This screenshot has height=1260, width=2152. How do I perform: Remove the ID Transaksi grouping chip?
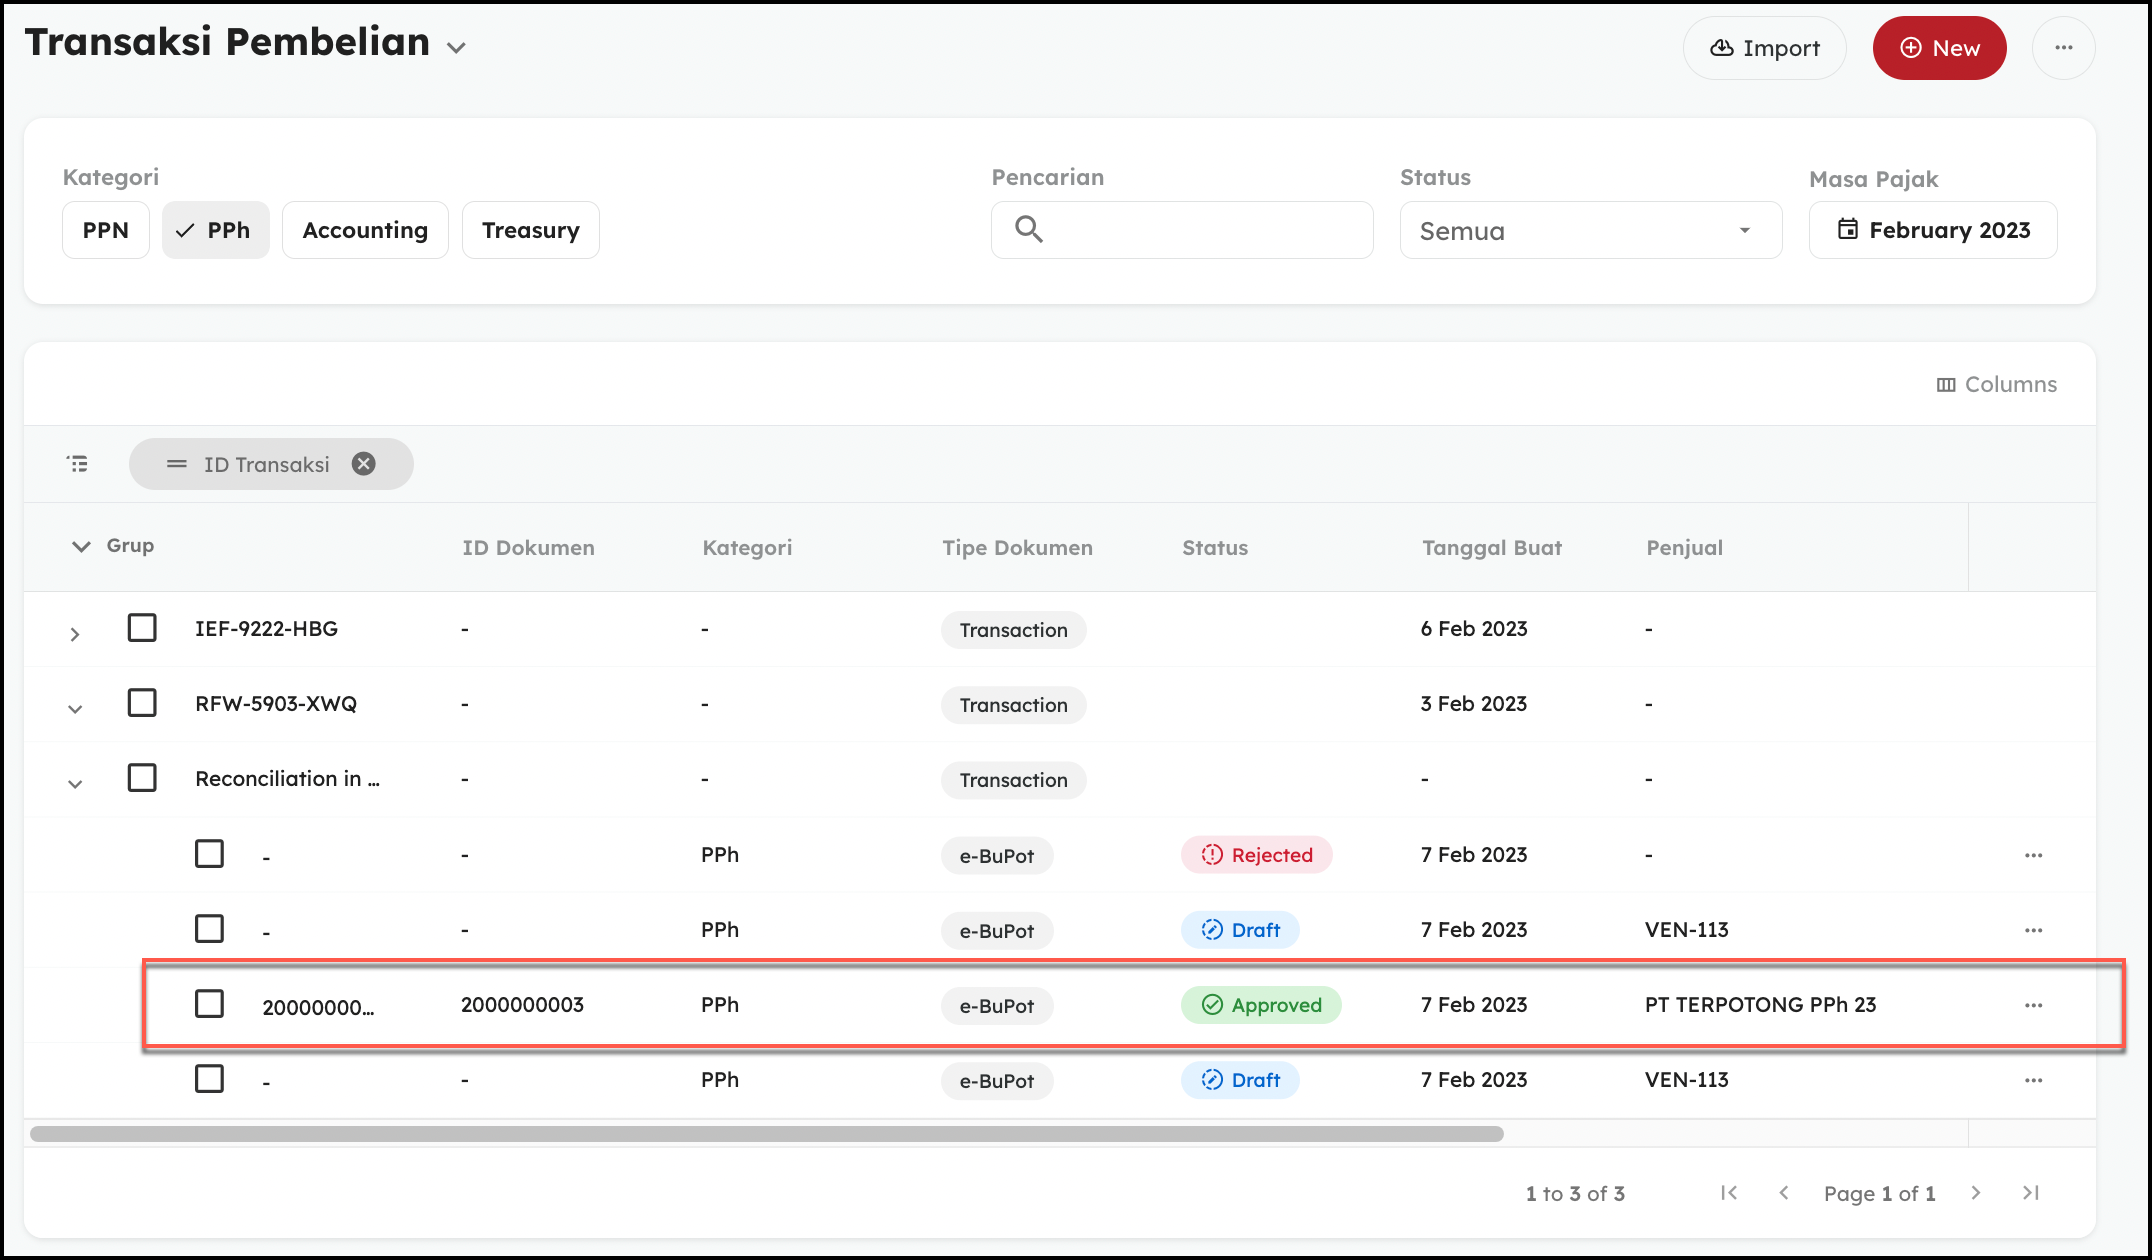(364, 464)
